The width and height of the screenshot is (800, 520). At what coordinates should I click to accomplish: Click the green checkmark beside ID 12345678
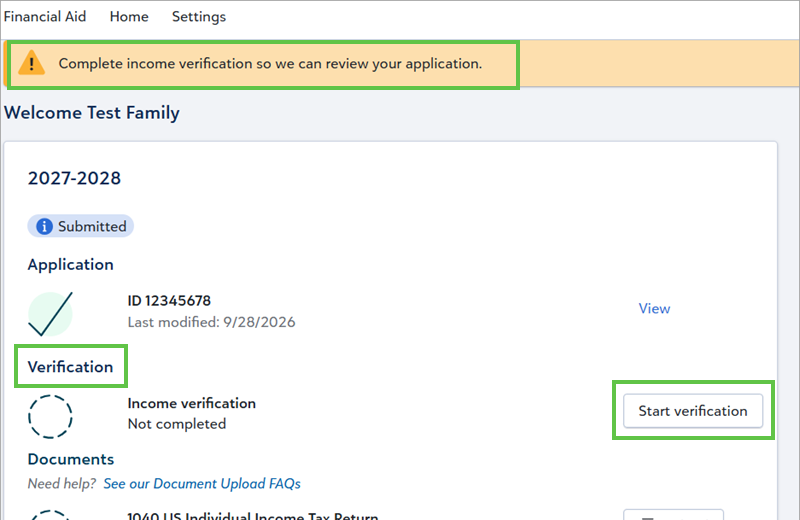pos(50,314)
